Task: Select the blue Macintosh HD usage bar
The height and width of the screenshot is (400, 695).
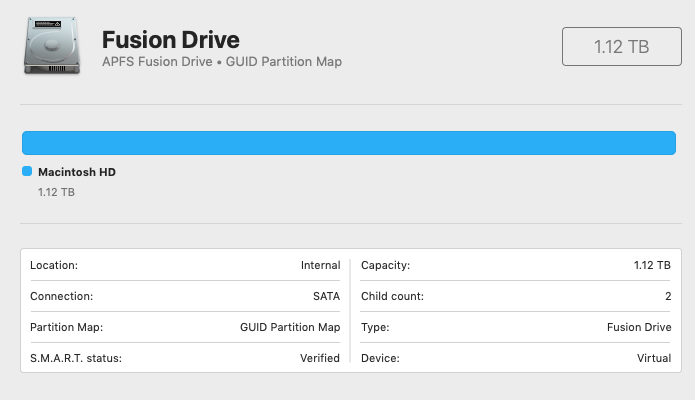Action: click(x=349, y=143)
